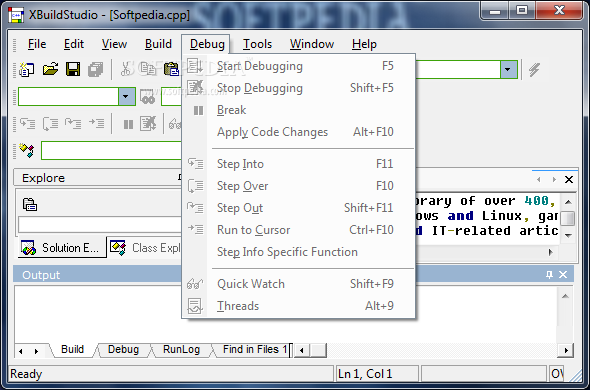The height and width of the screenshot is (390, 590).
Task: Click the Save All toolbar icon
Action: 96,70
